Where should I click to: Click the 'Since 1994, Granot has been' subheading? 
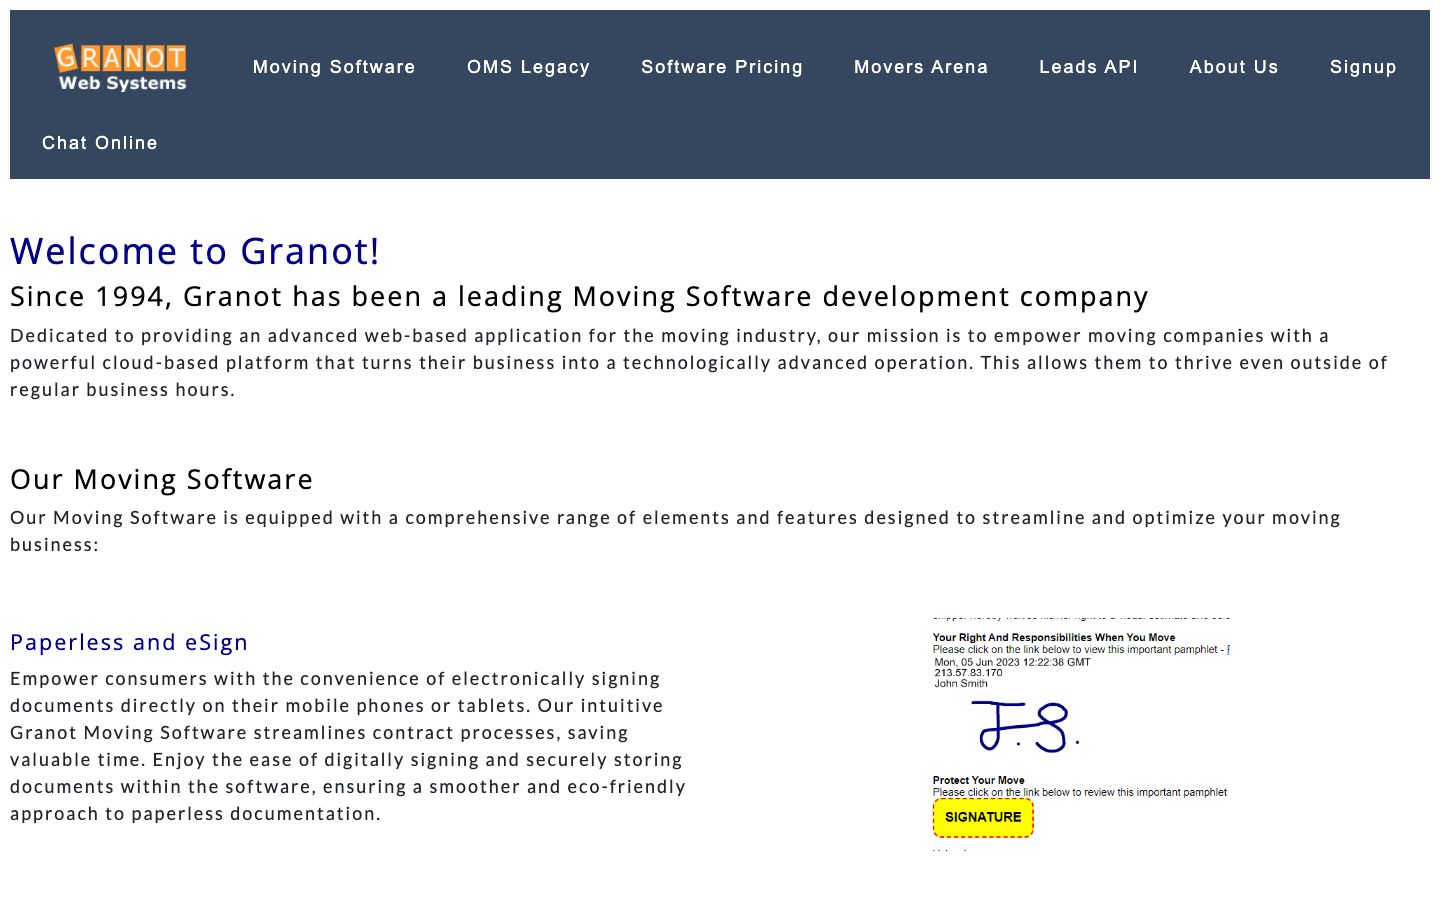[x=579, y=296]
